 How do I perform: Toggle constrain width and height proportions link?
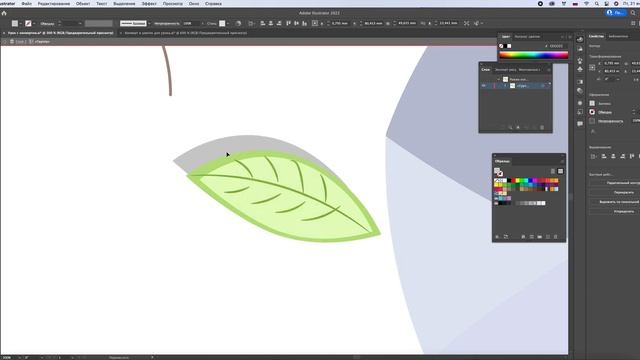(x=423, y=23)
